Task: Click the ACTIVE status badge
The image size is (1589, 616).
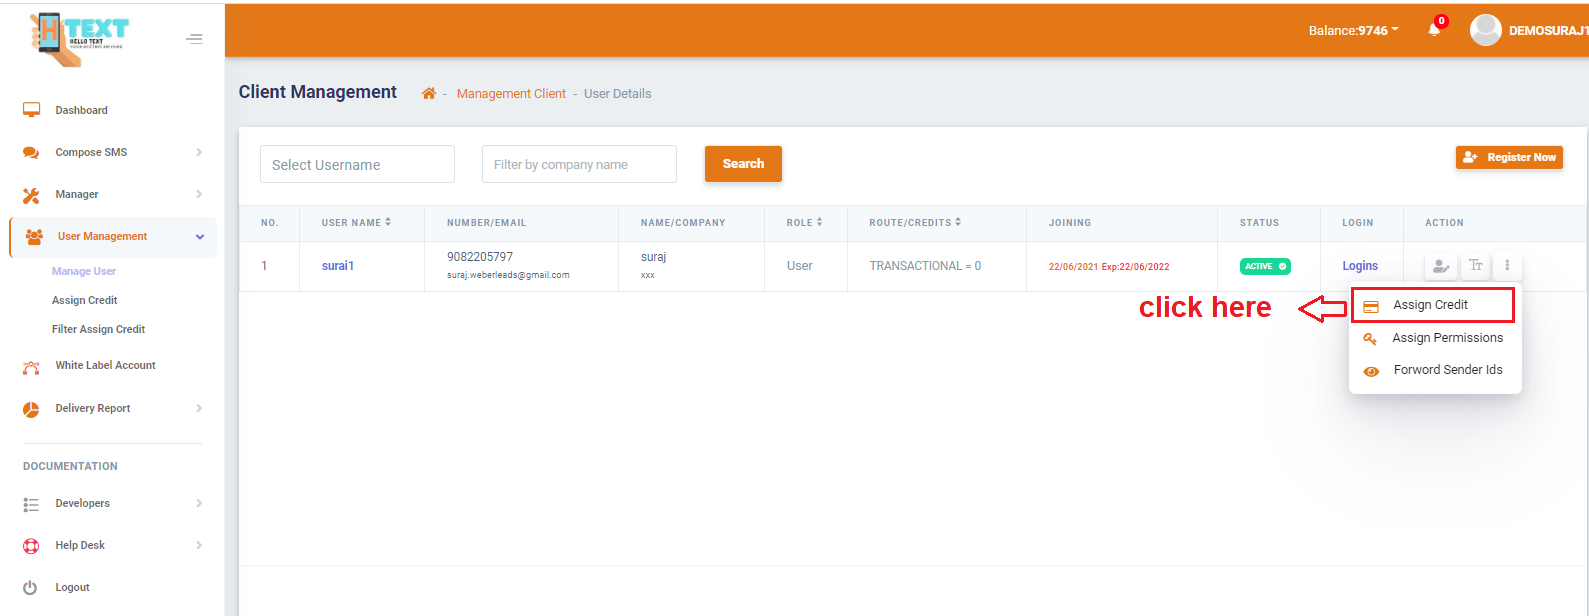Action: click(1265, 266)
